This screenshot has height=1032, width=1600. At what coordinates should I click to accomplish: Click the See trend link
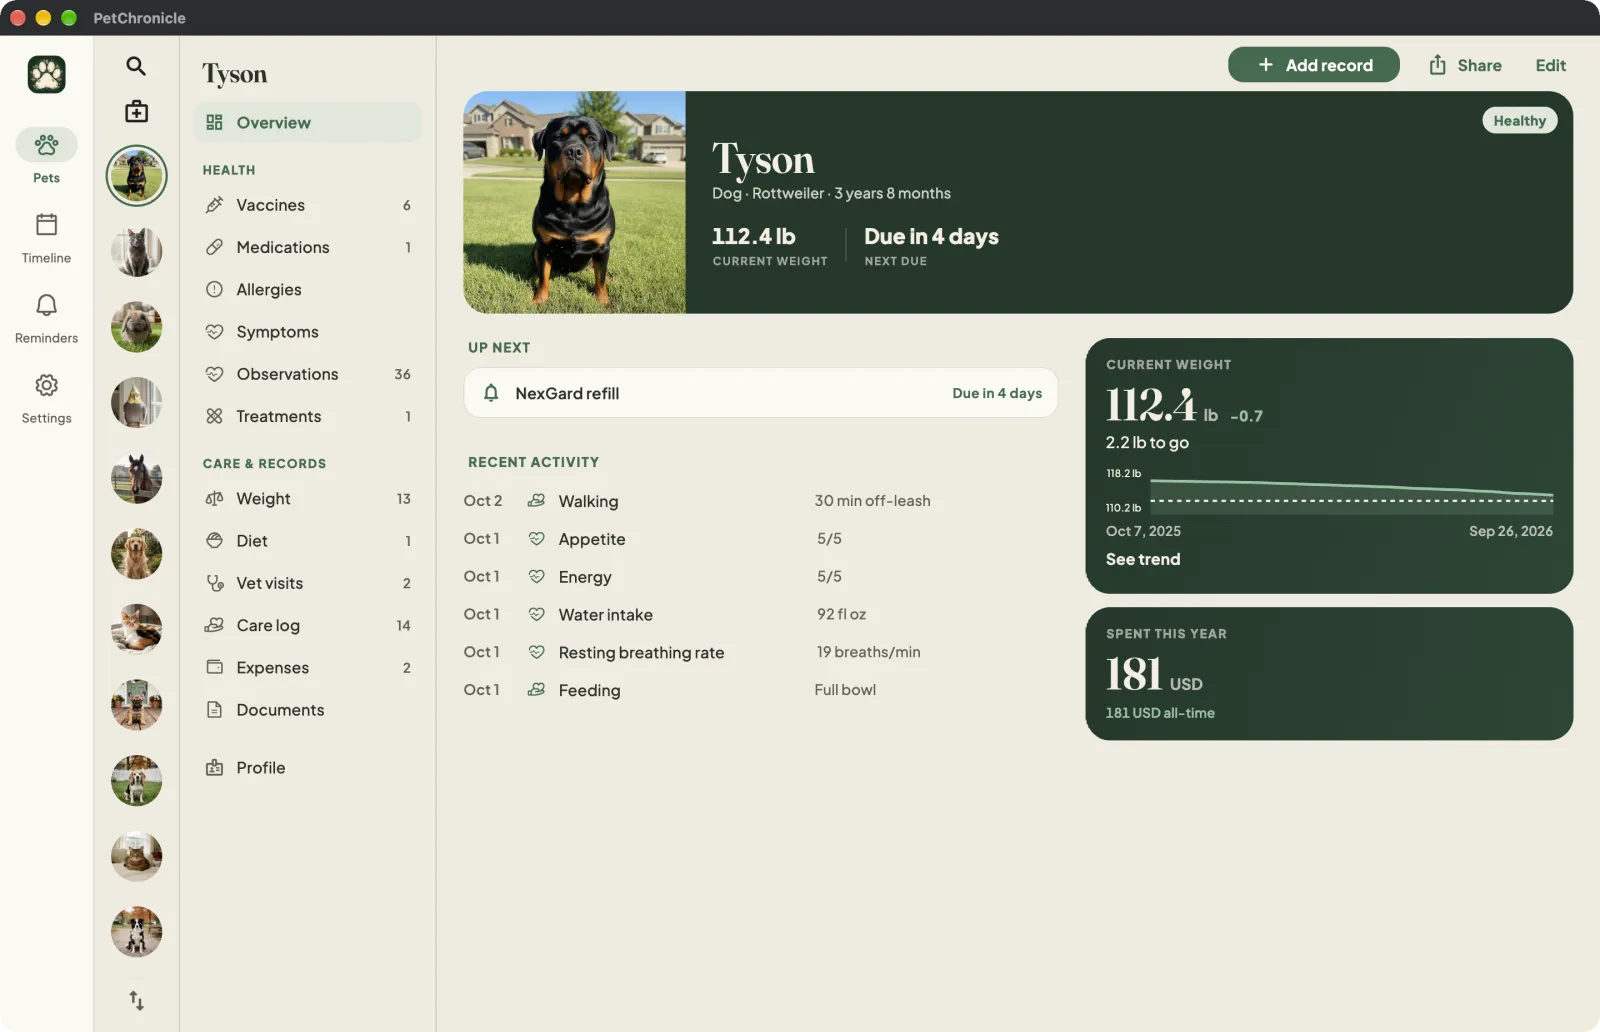click(x=1143, y=559)
